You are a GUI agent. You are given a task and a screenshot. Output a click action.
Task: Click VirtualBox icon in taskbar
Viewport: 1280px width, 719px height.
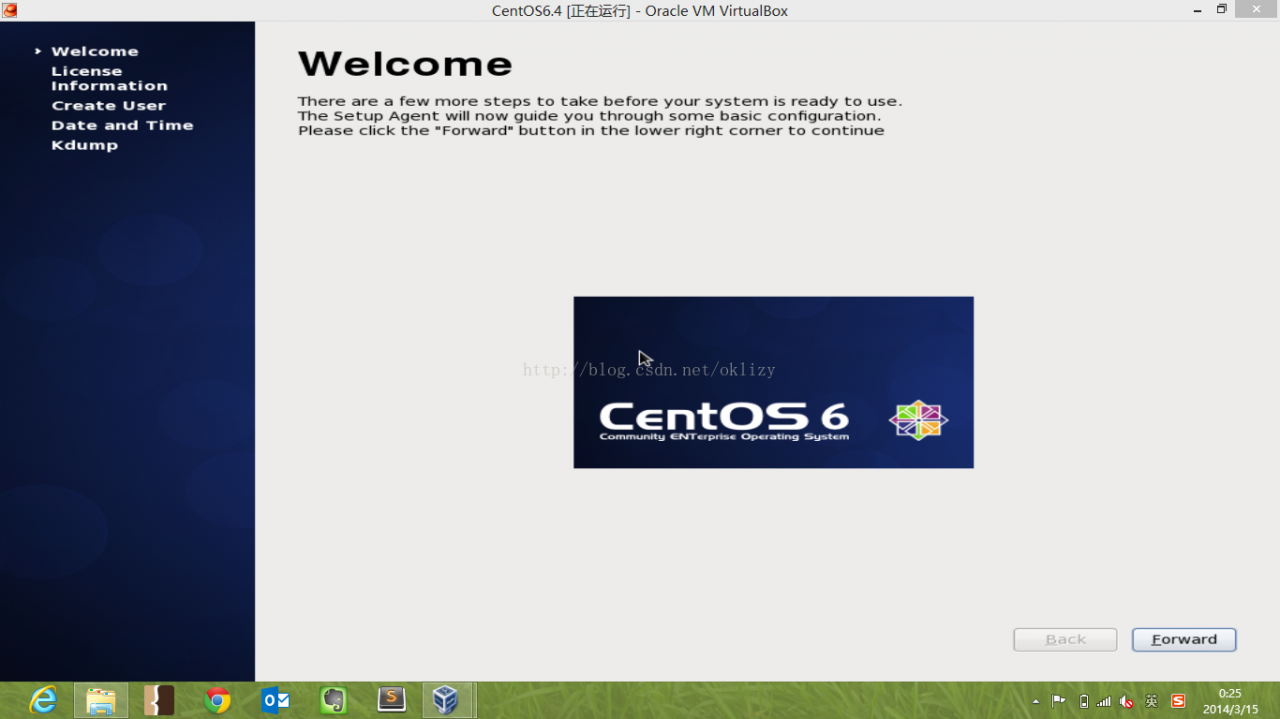coord(447,700)
